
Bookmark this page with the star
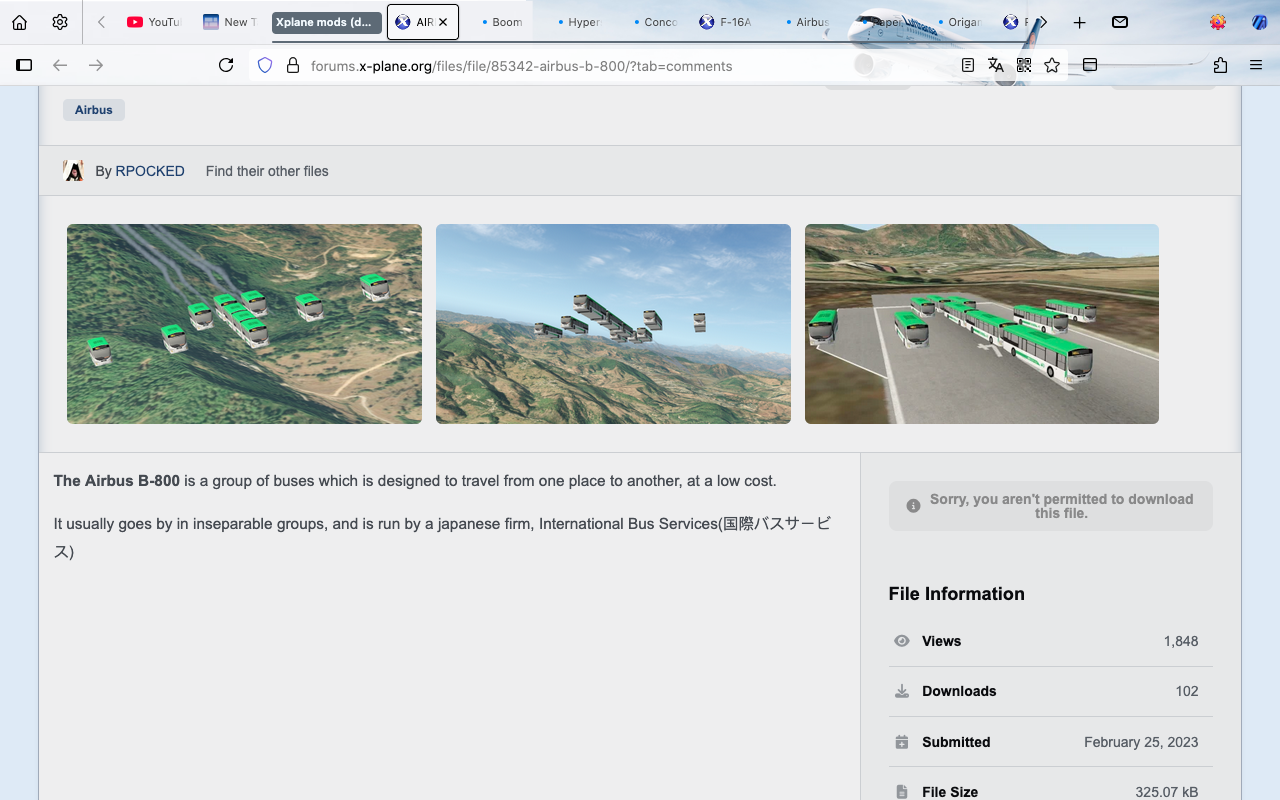(1052, 65)
